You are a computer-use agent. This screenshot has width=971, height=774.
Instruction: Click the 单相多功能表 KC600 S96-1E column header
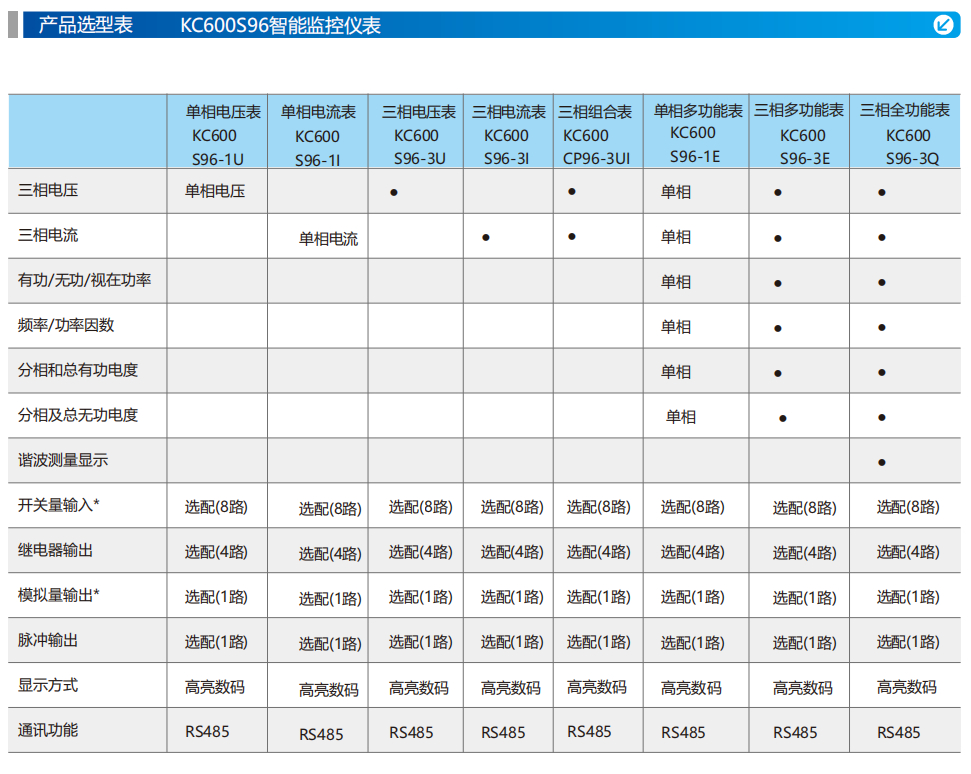click(x=698, y=133)
